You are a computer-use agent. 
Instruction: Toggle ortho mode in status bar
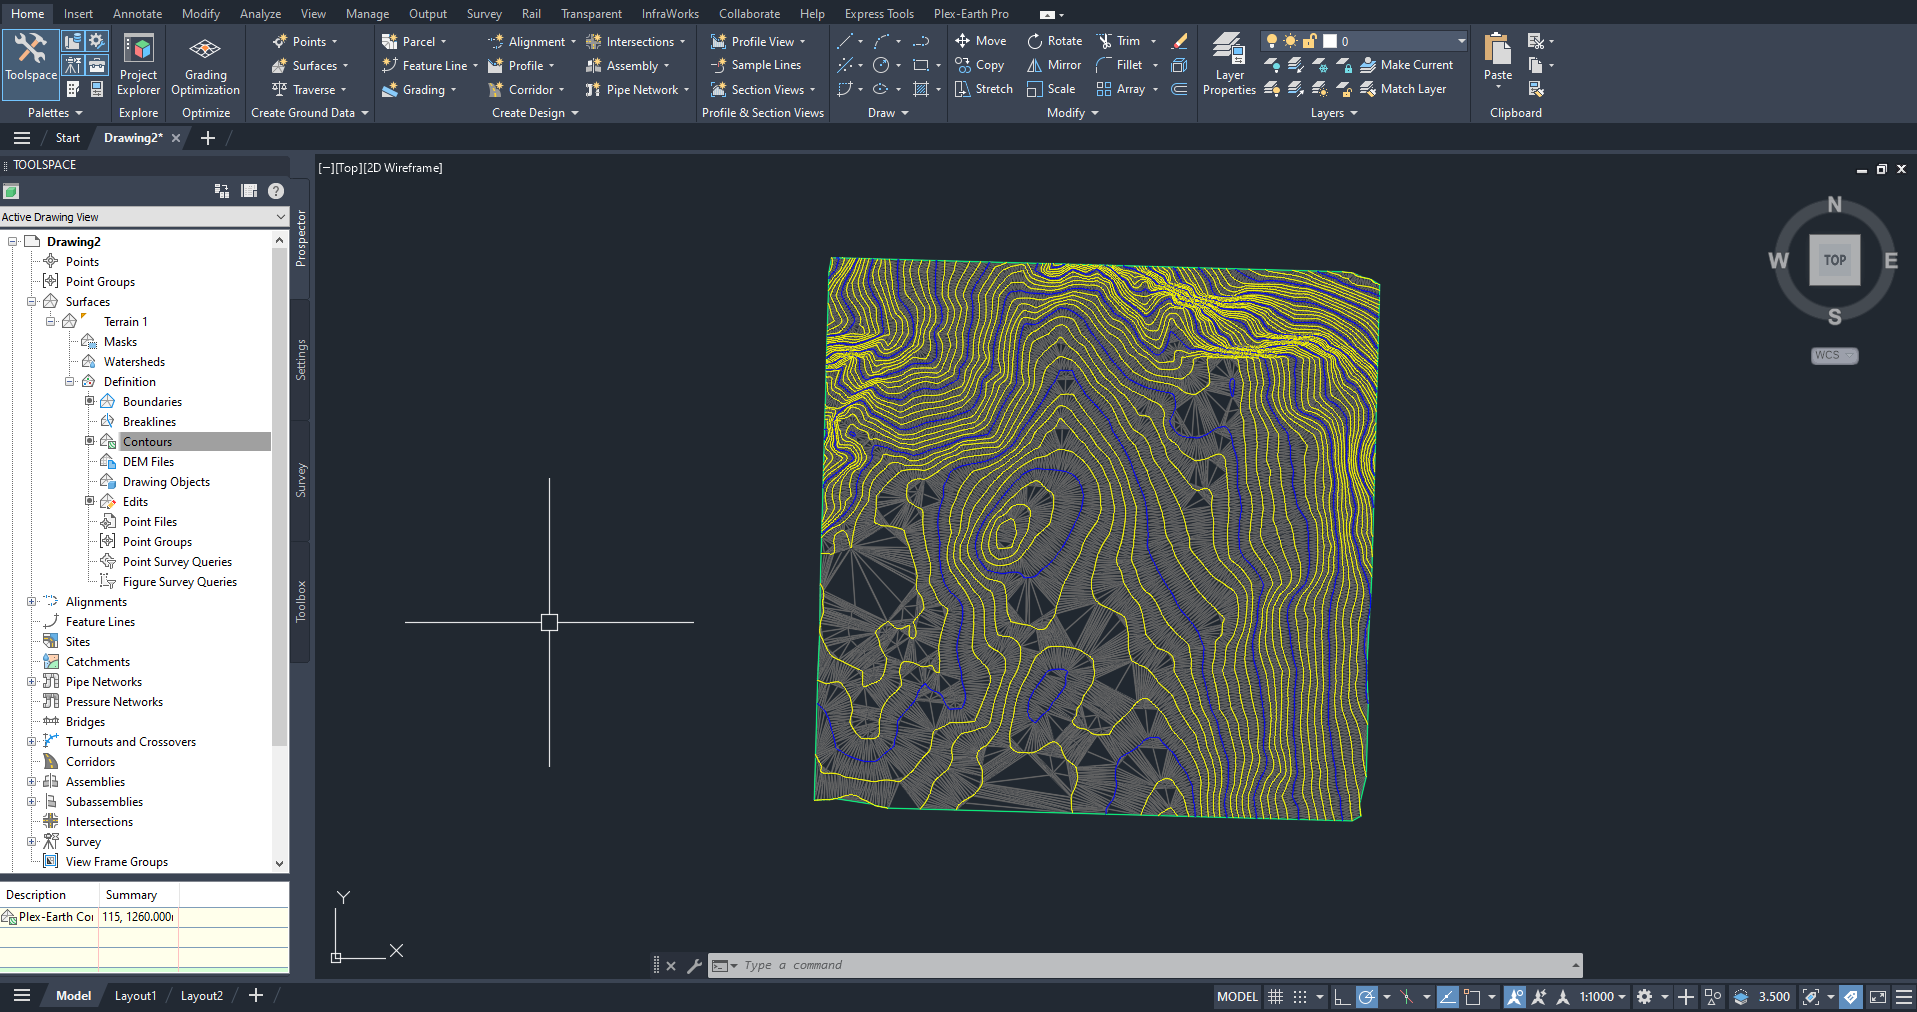1342,996
